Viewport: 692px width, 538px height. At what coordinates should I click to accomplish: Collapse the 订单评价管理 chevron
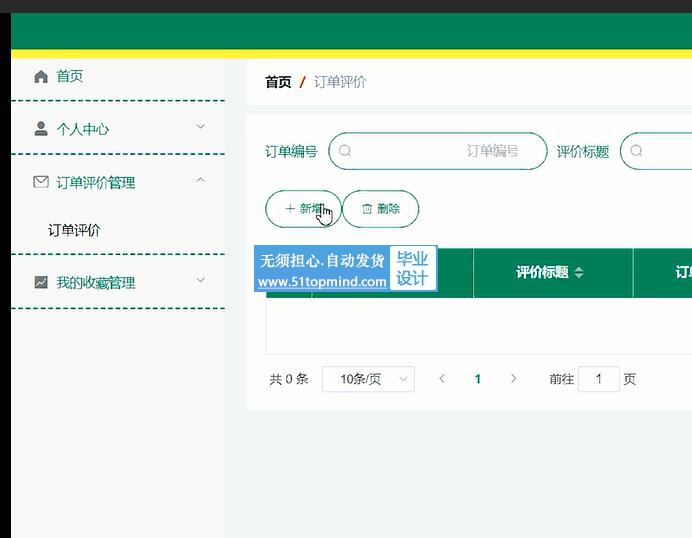[200, 181]
